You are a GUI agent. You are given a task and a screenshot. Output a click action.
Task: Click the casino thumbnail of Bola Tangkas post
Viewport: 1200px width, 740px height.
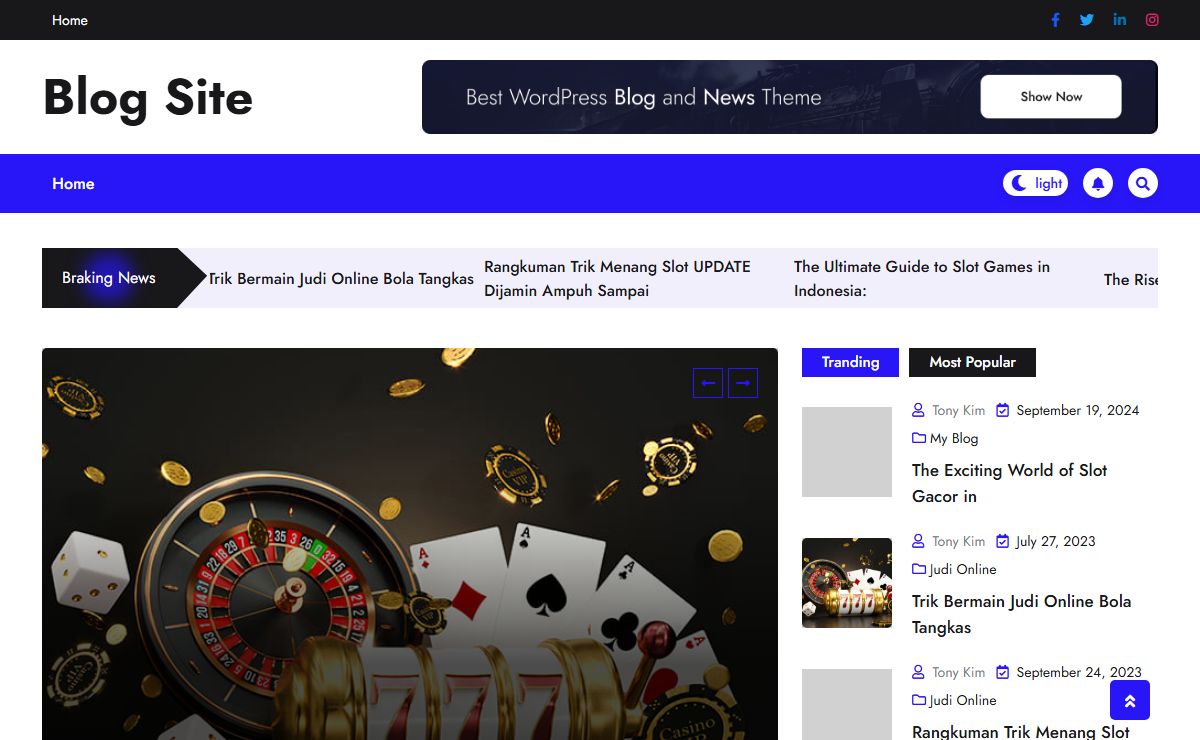(x=847, y=583)
